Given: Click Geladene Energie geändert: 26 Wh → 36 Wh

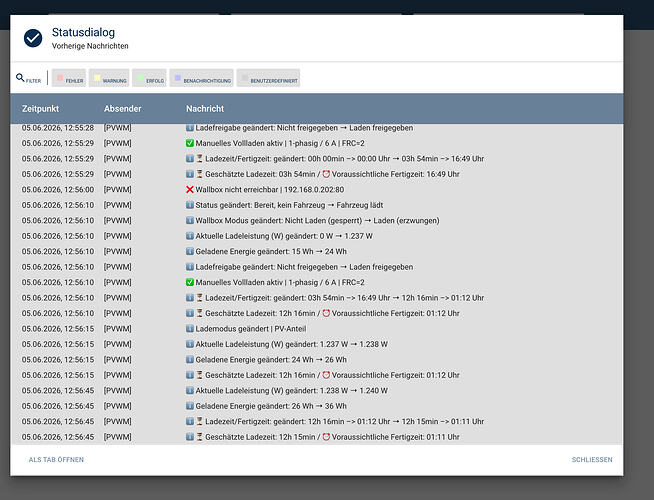Looking at the screenshot, I should [271, 406].
